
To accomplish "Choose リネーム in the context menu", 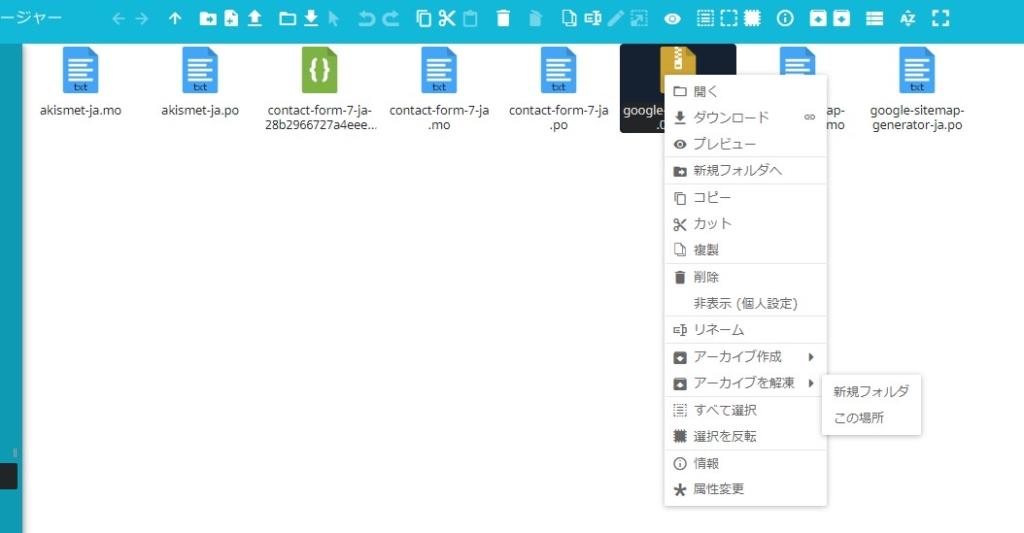I will (x=745, y=330).
